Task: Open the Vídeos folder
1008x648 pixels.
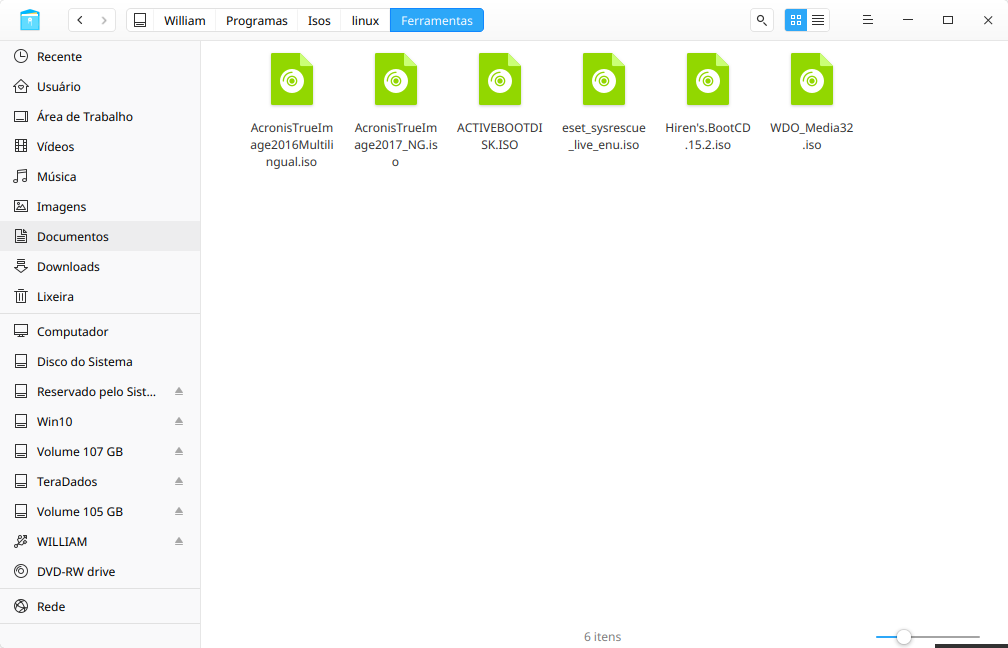Action: 100,147
